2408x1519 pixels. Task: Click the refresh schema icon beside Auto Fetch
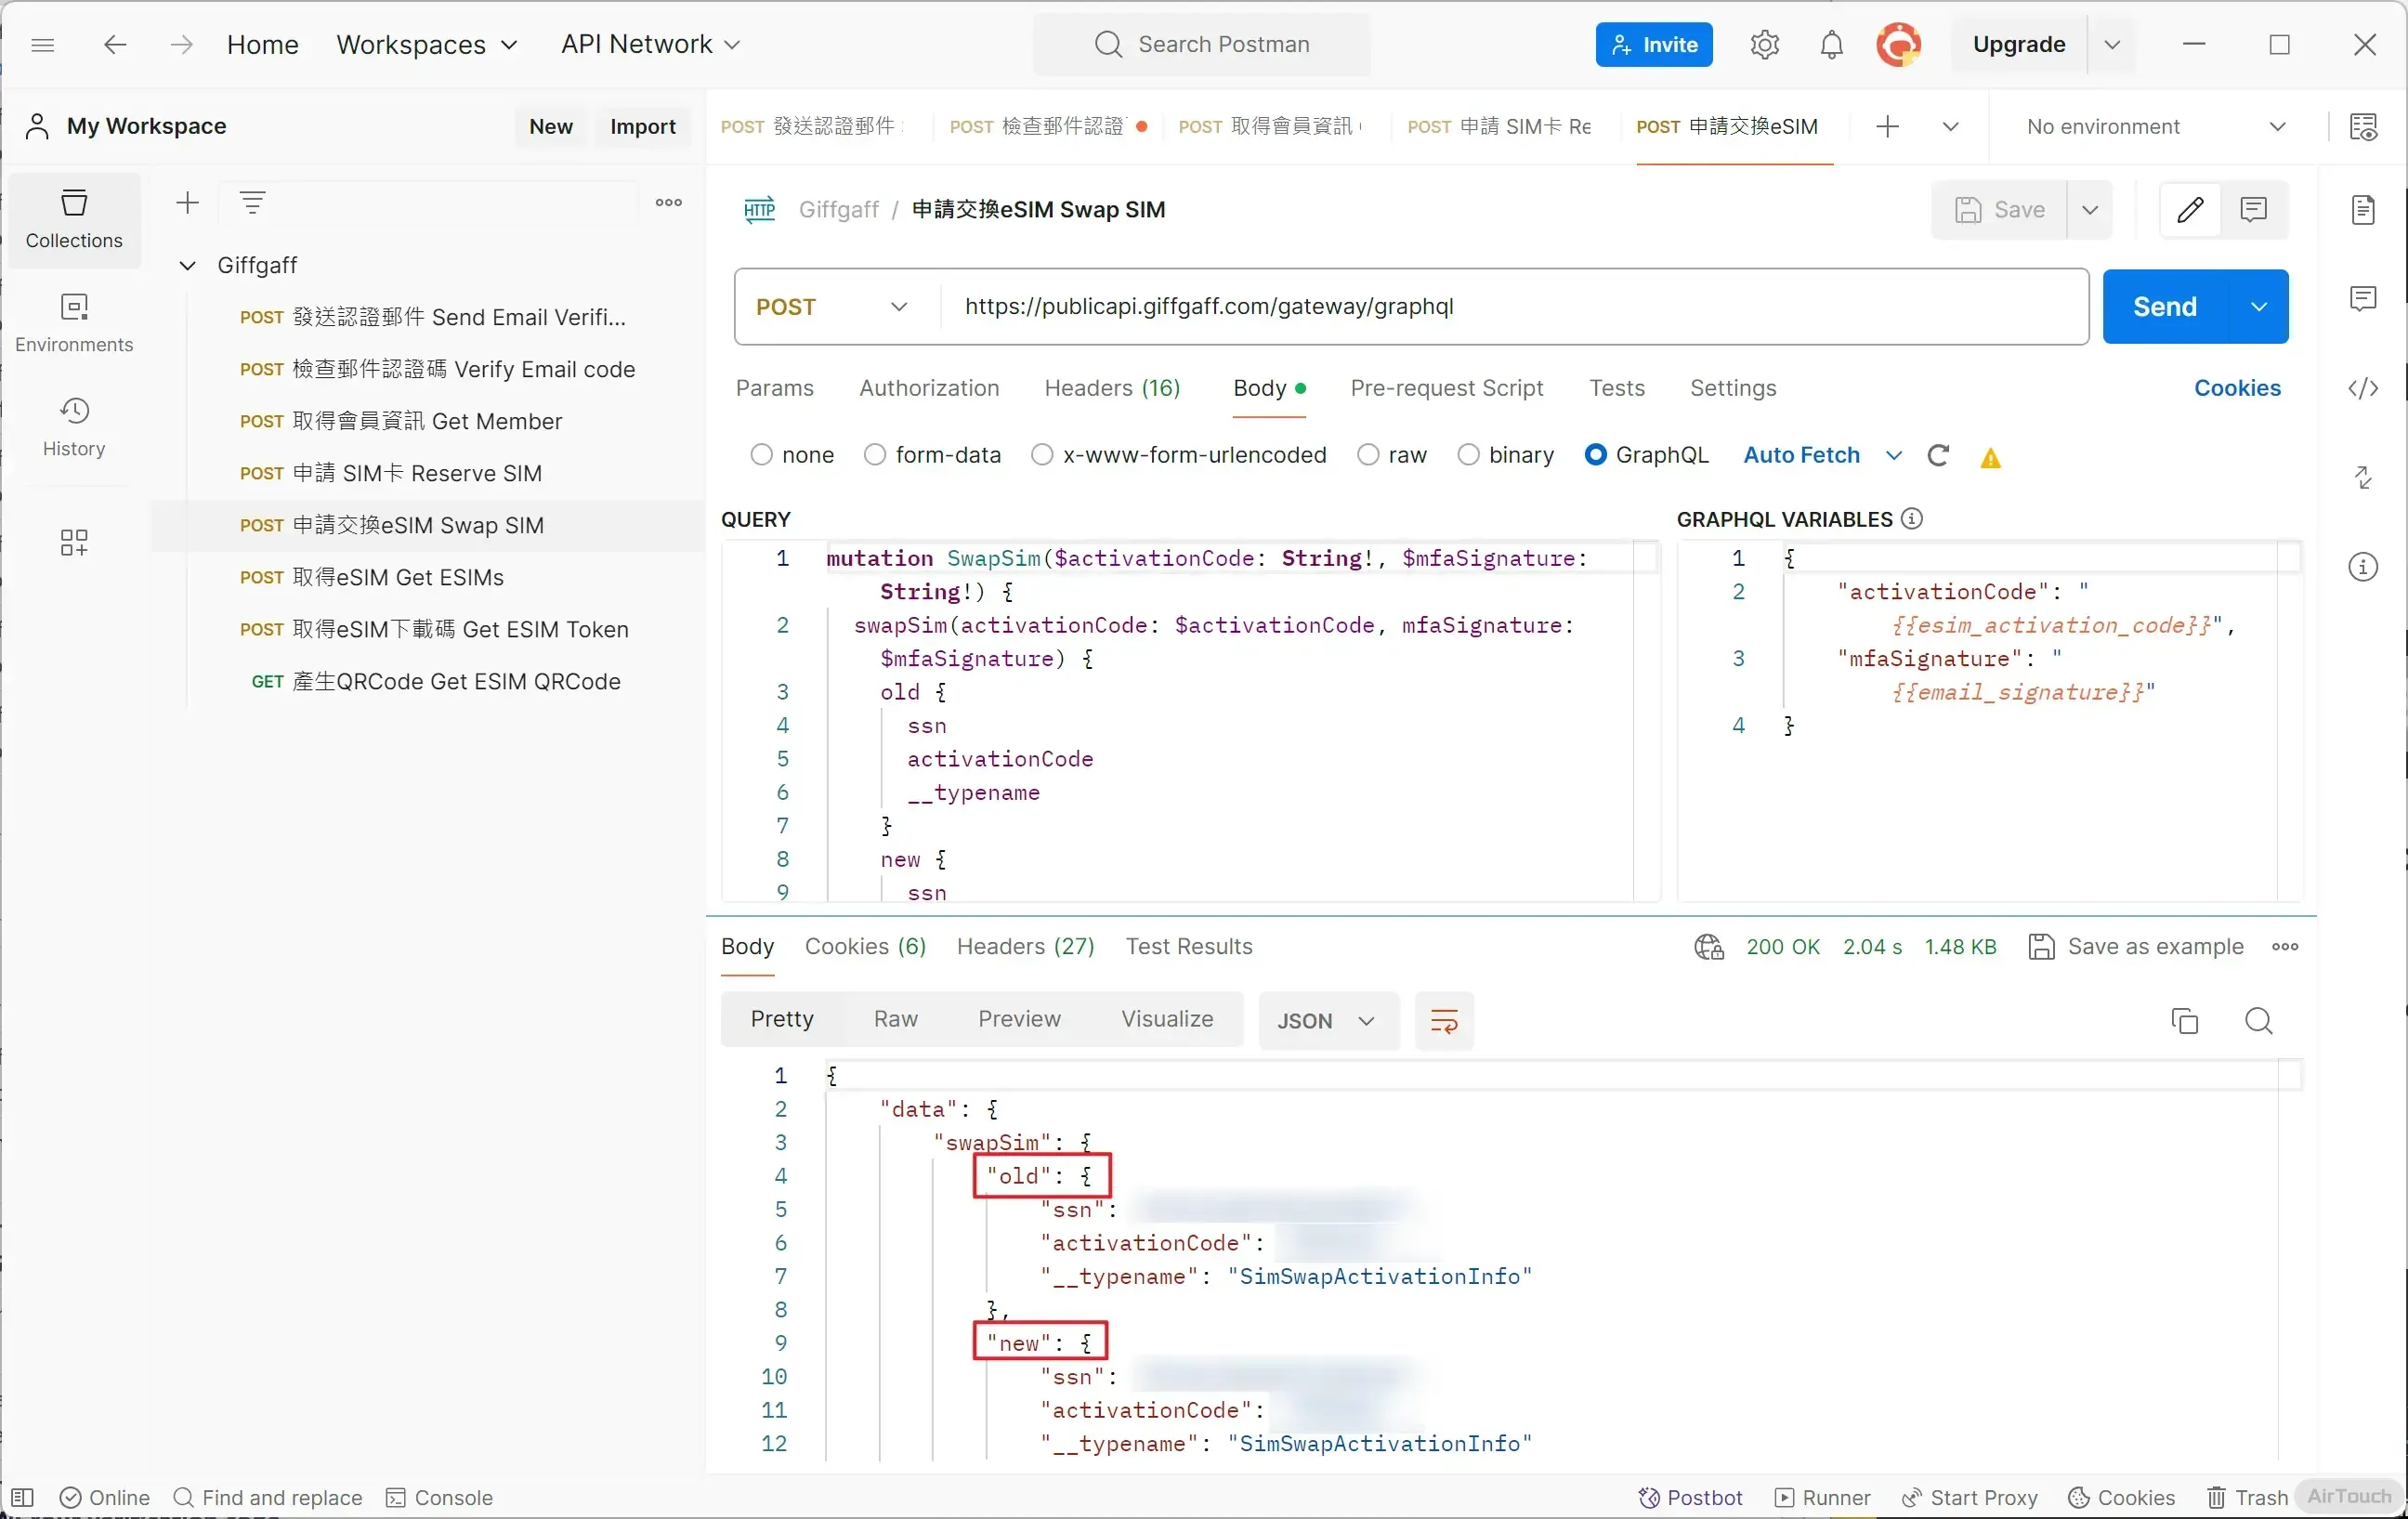pyautogui.click(x=1938, y=456)
